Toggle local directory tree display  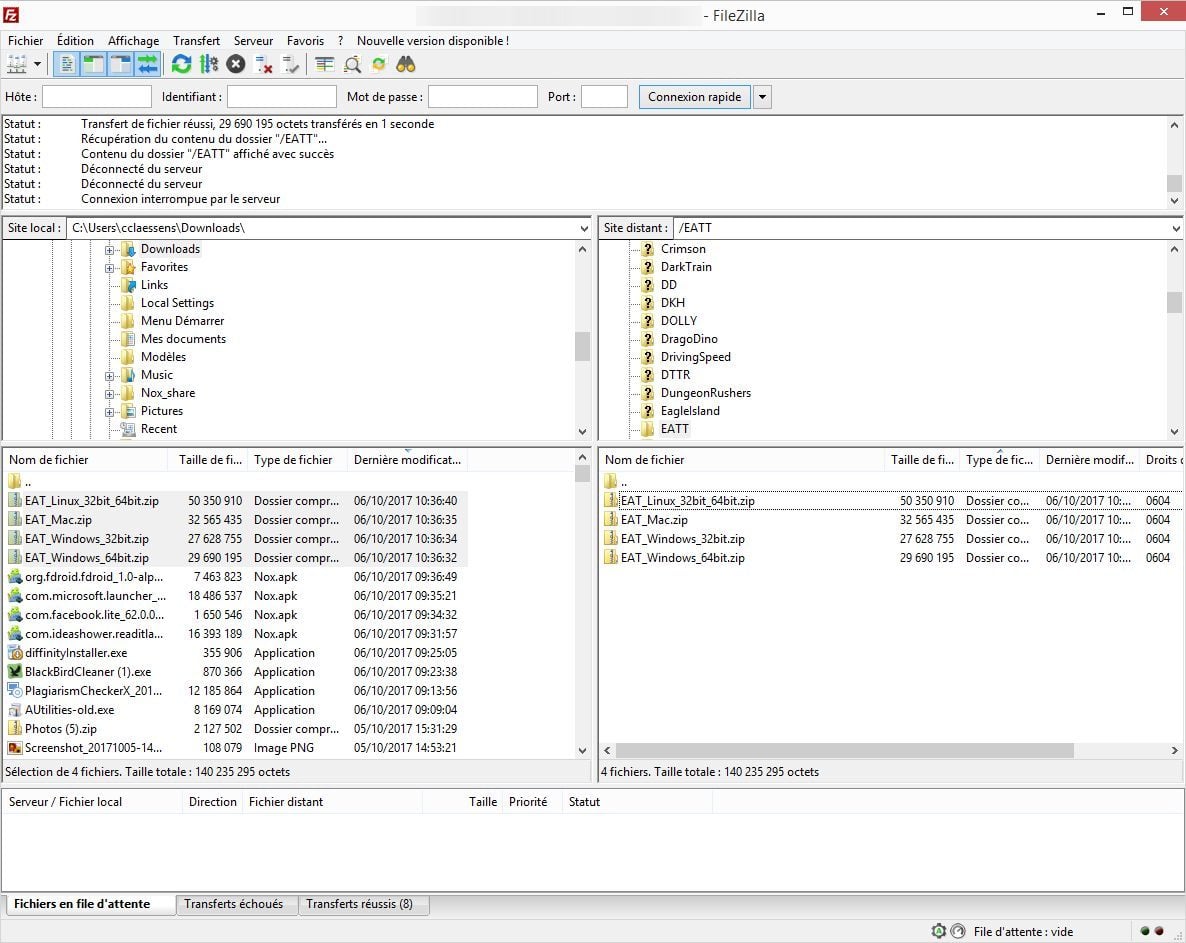point(94,65)
